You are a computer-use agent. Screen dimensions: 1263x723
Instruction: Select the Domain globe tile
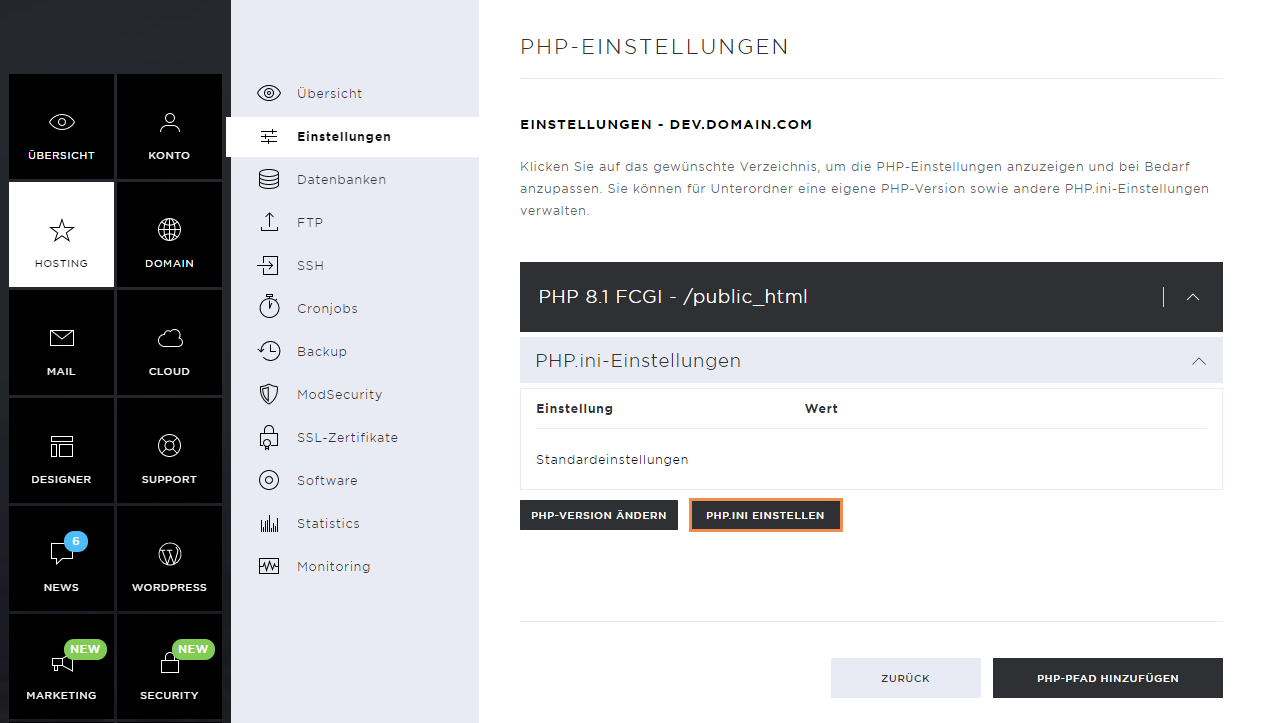tap(169, 235)
